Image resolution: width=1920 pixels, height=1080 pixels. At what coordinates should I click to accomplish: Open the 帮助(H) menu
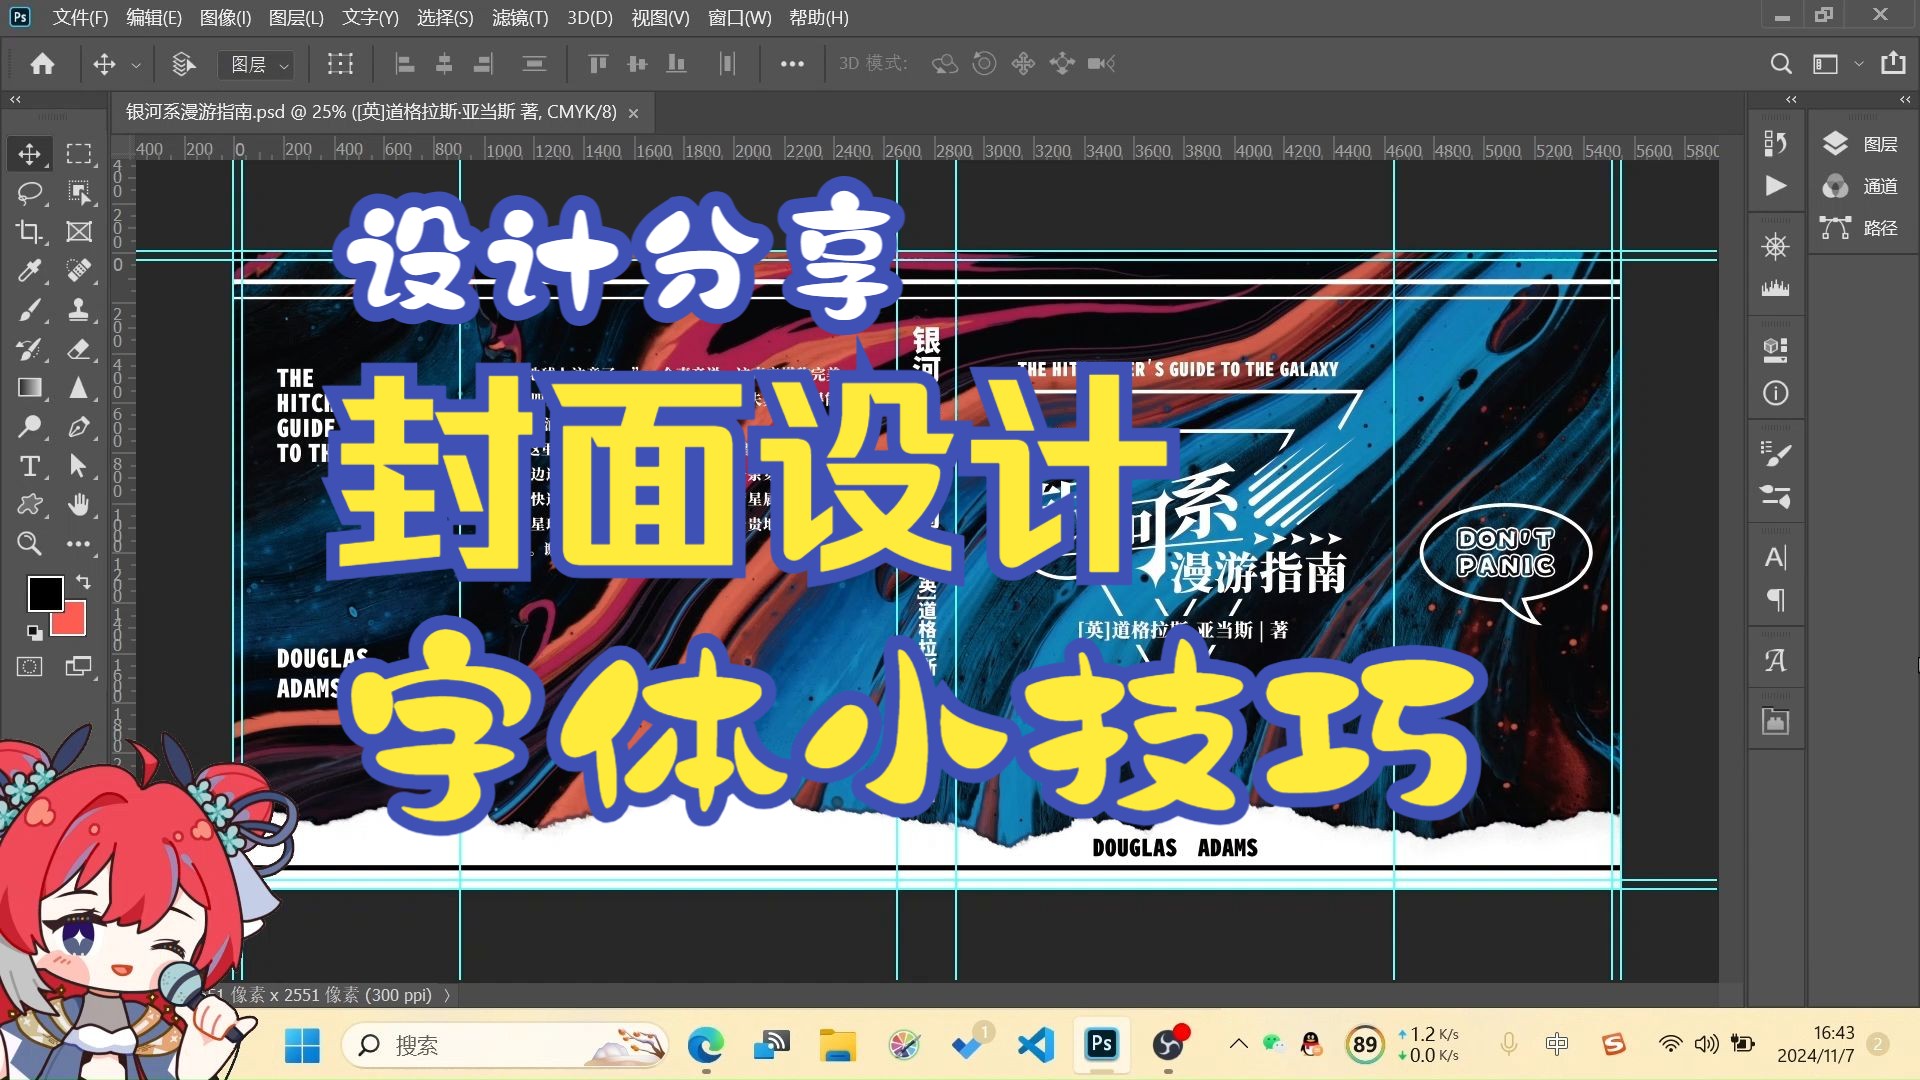click(x=819, y=18)
